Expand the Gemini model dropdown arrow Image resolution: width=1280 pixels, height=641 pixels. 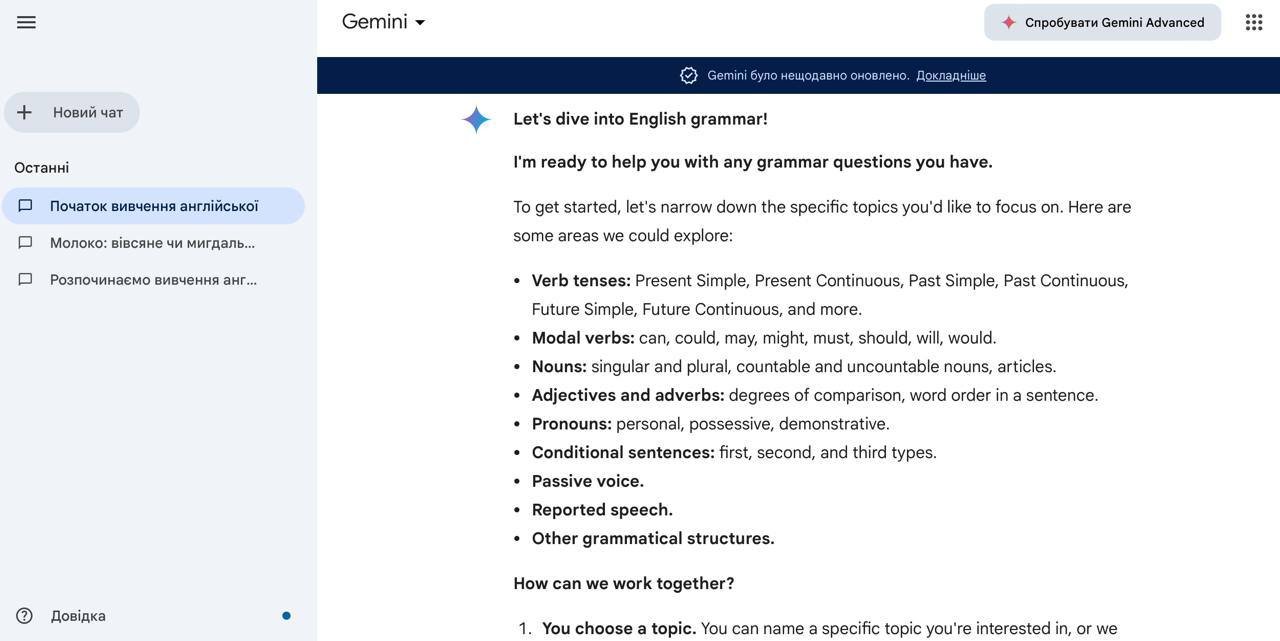click(420, 22)
